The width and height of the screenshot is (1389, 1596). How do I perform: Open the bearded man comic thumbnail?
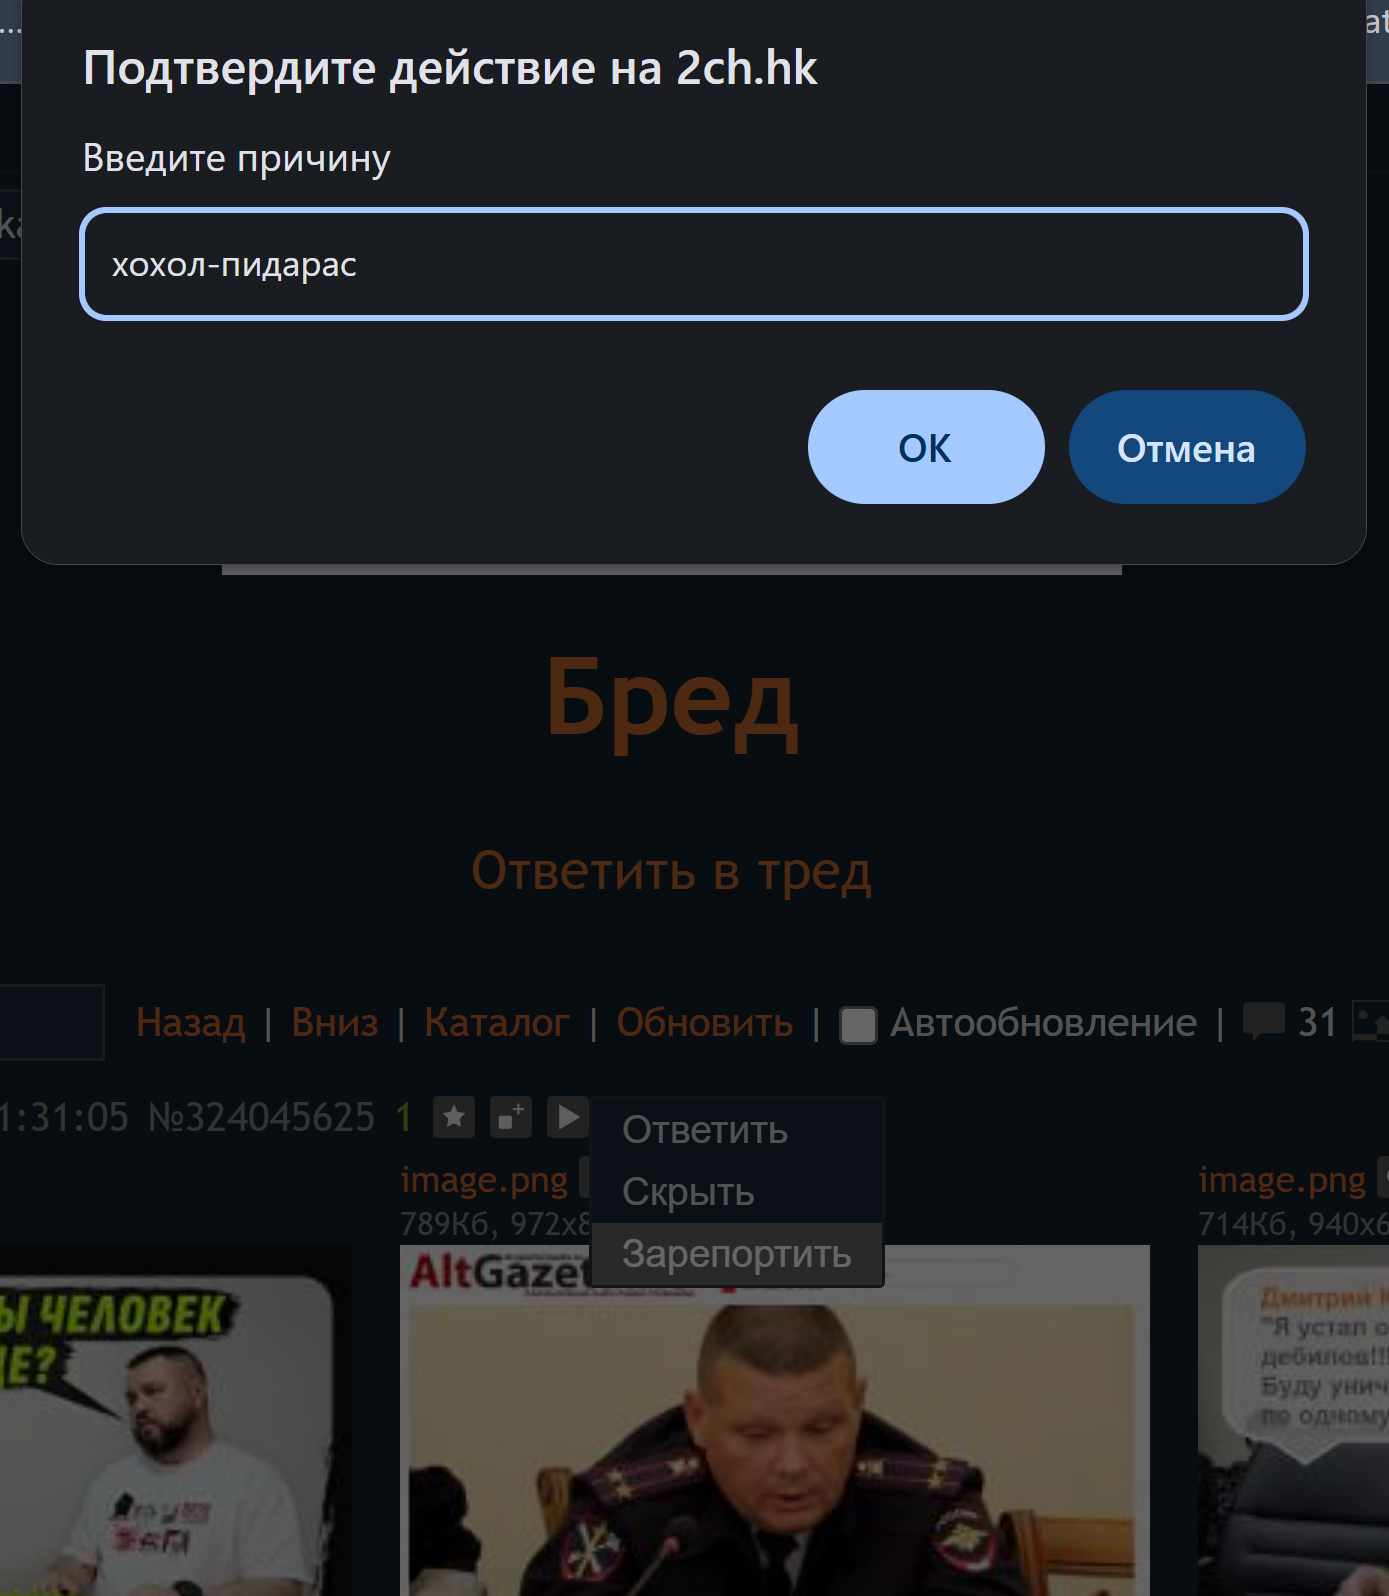click(175, 1420)
